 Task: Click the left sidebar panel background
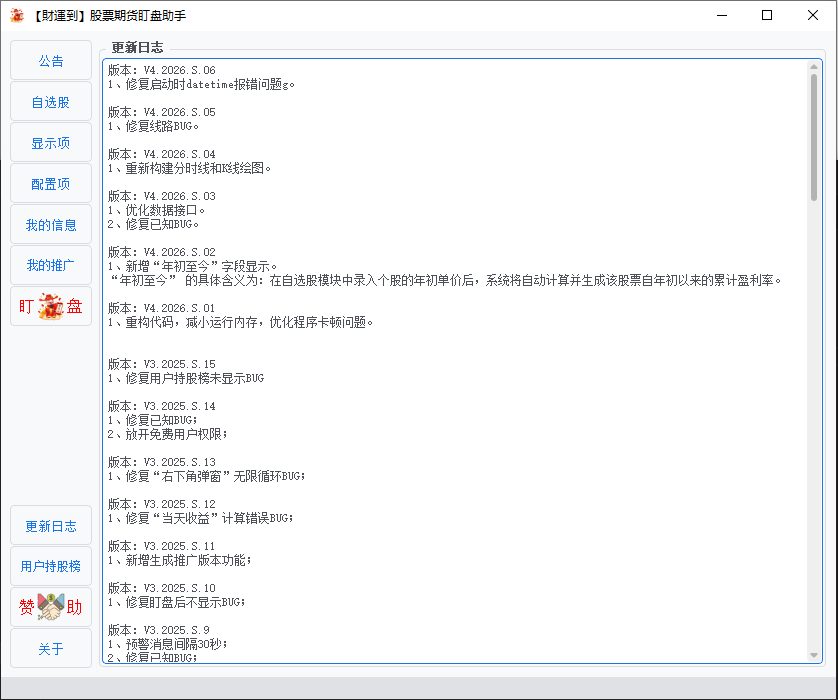50,420
